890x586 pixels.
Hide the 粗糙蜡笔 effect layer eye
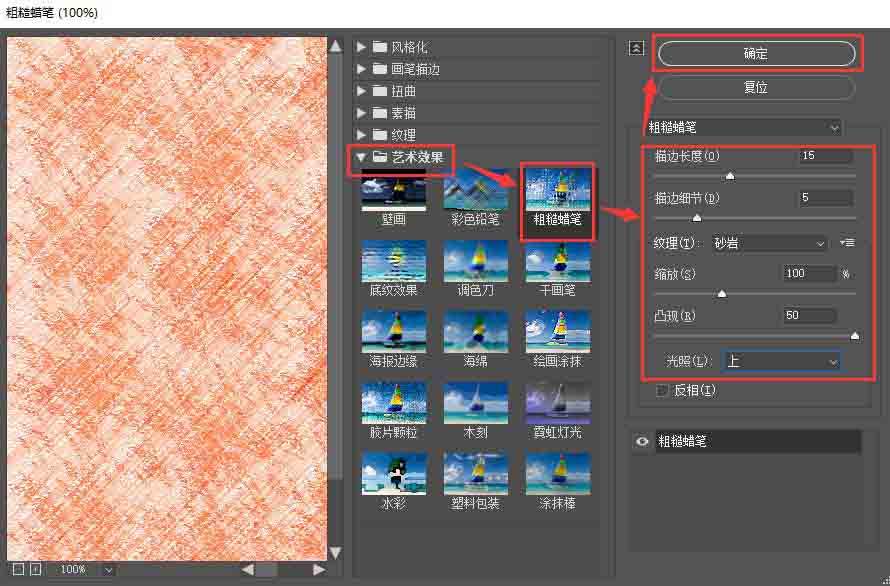coord(642,441)
